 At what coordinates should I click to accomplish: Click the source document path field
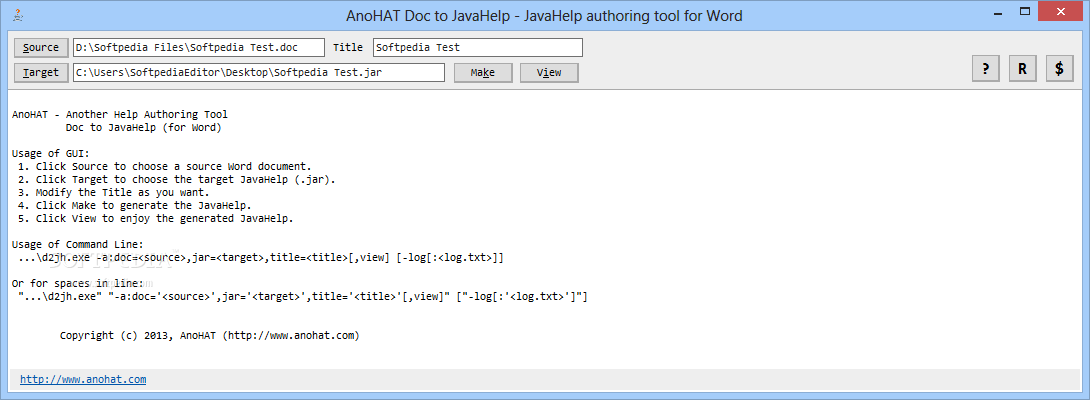click(x=199, y=47)
